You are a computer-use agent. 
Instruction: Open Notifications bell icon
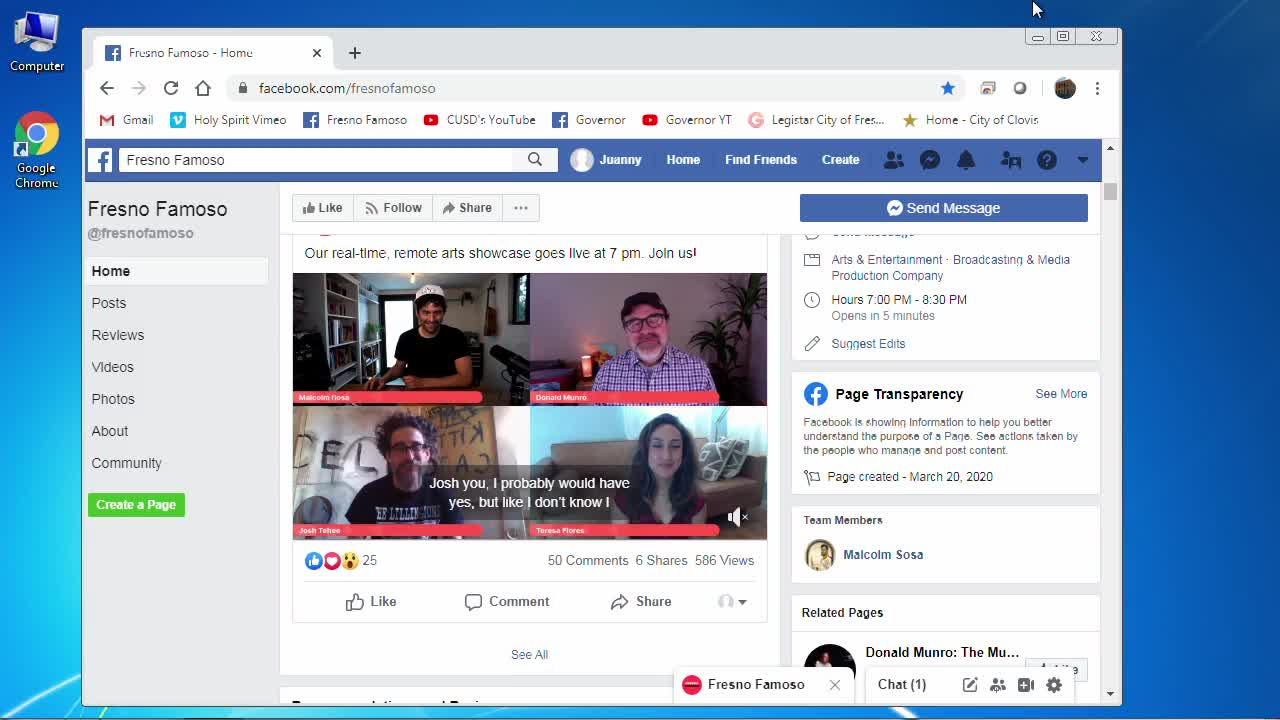[x=966, y=160]
